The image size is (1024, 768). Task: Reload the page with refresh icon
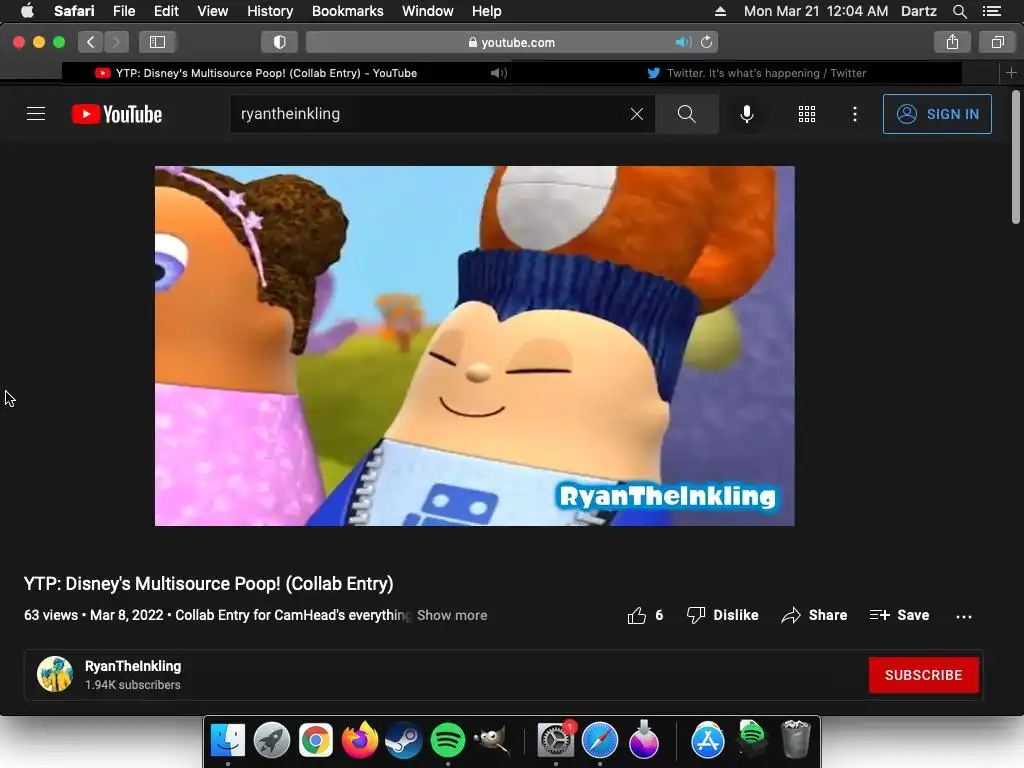[707, 42]
